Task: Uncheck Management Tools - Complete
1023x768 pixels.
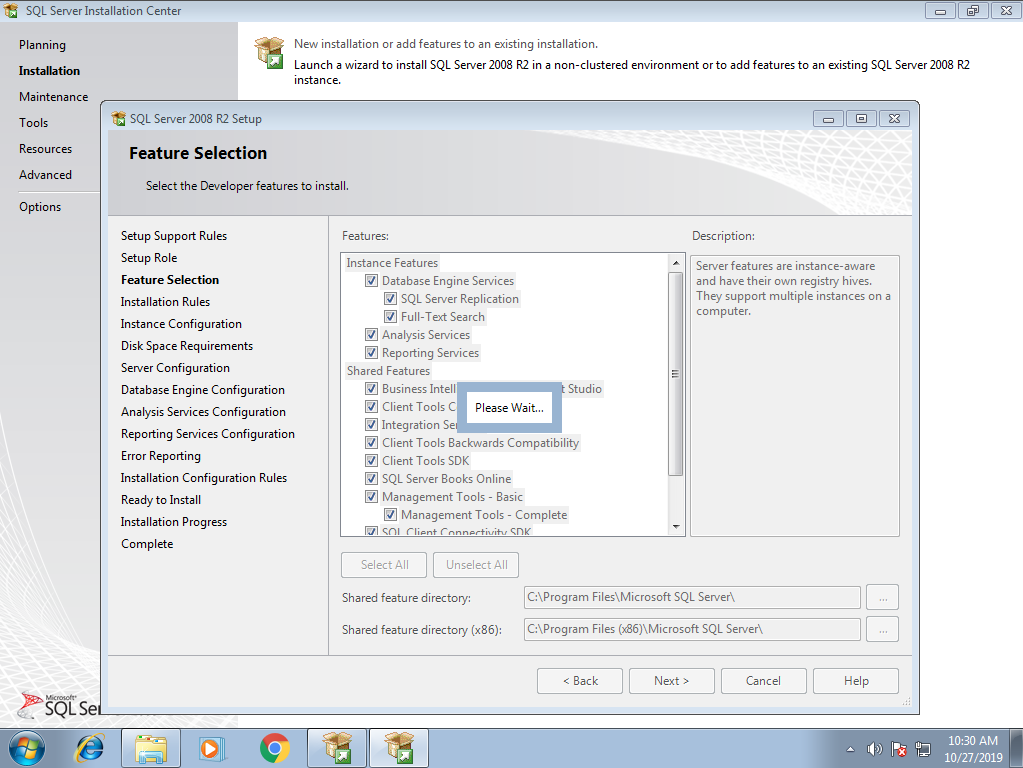Action: (390, 515)
